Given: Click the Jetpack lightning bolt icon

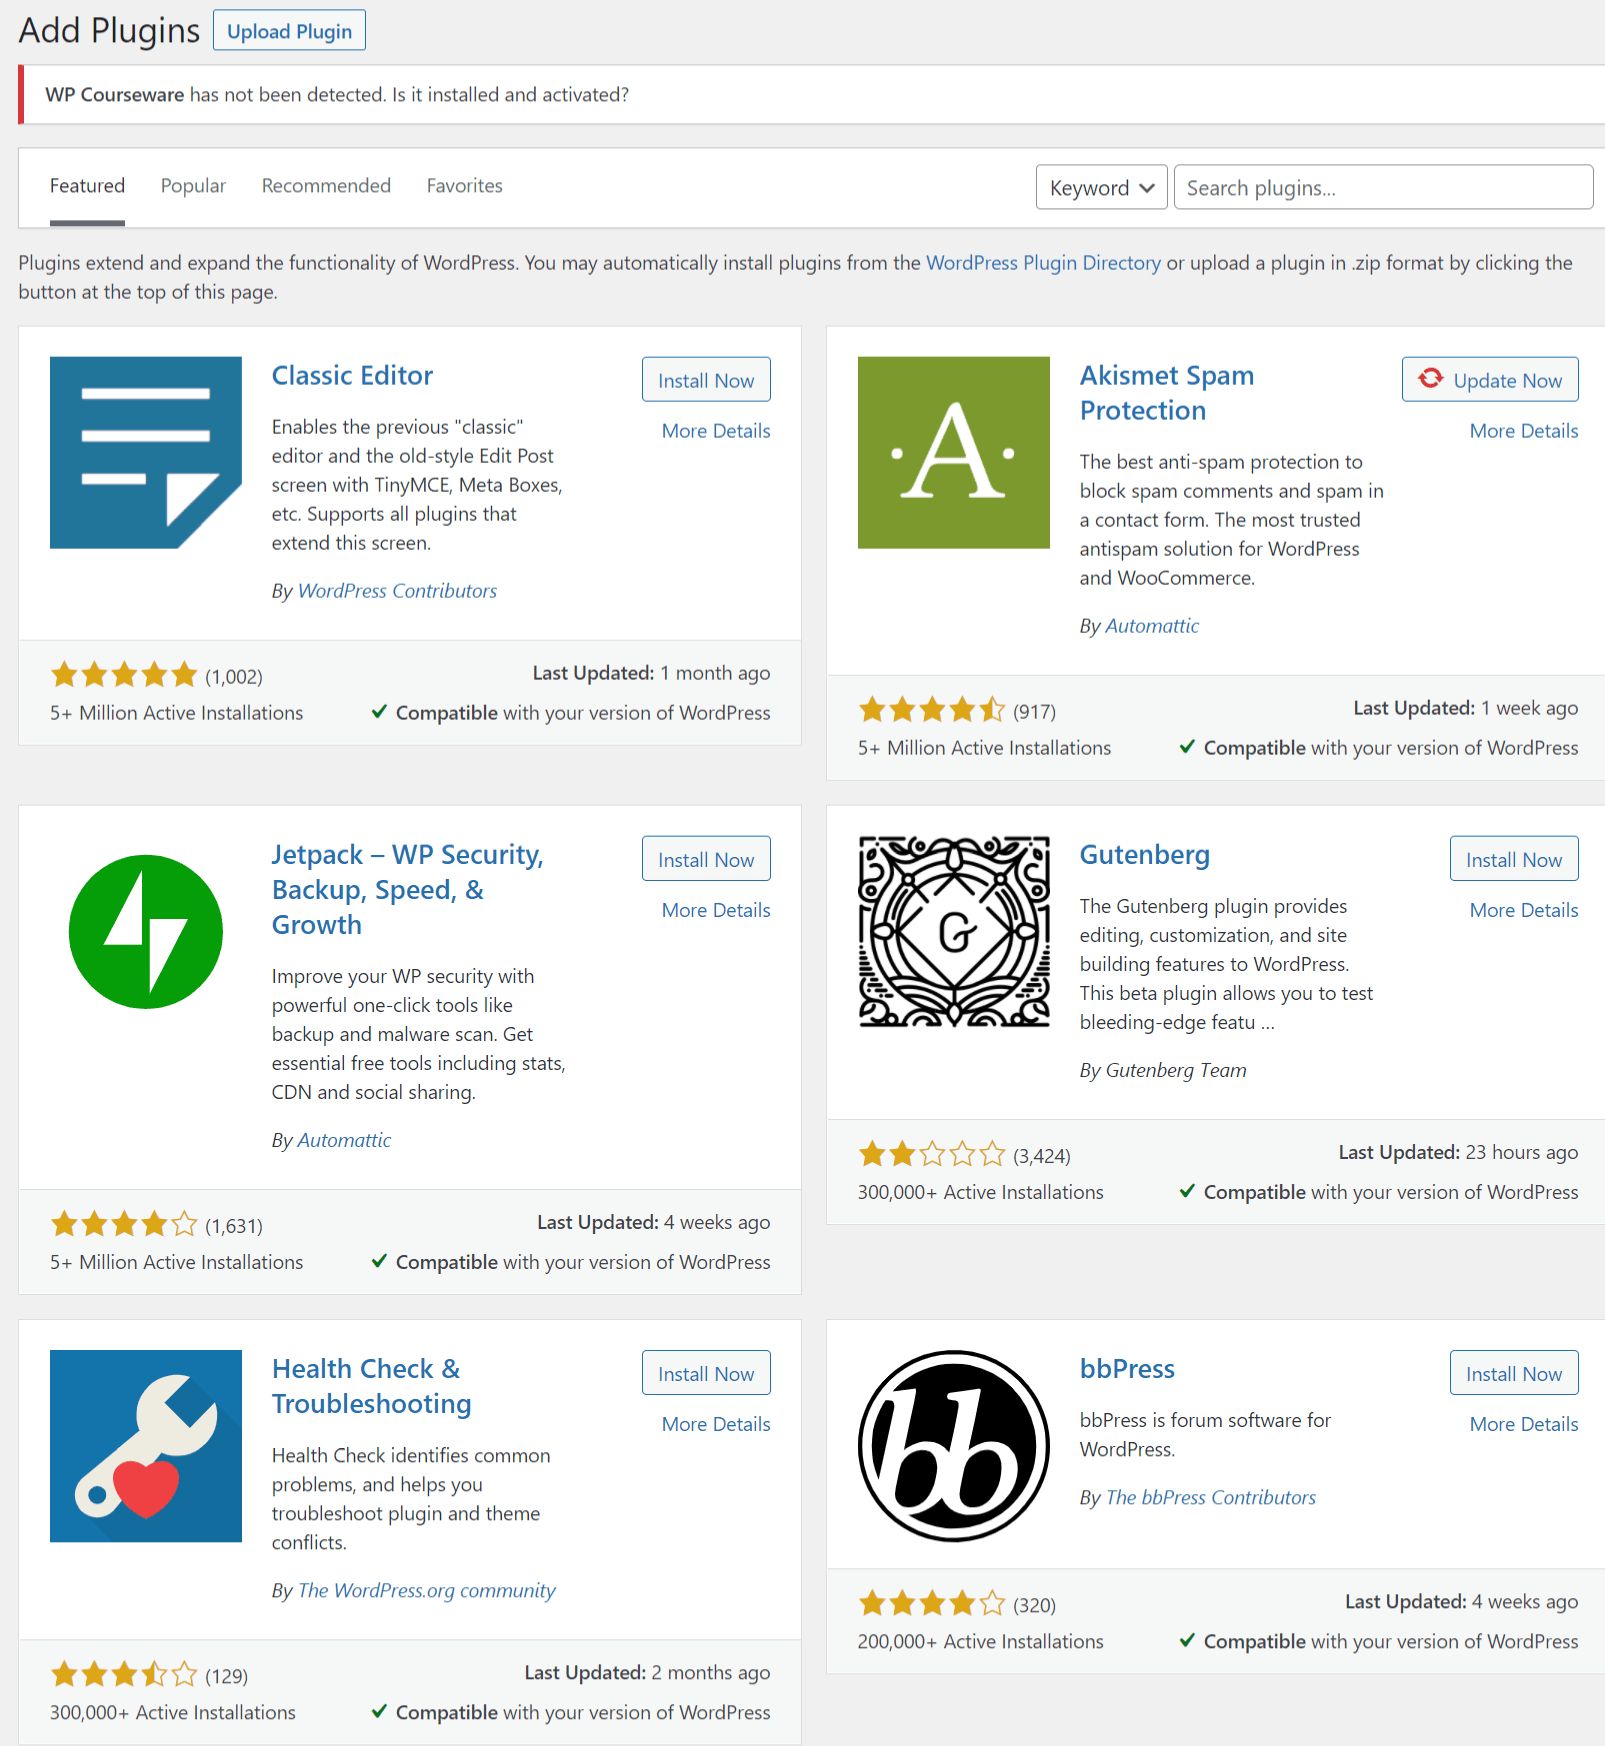Looking at the screenshot, I should click(x=145, y=931).
